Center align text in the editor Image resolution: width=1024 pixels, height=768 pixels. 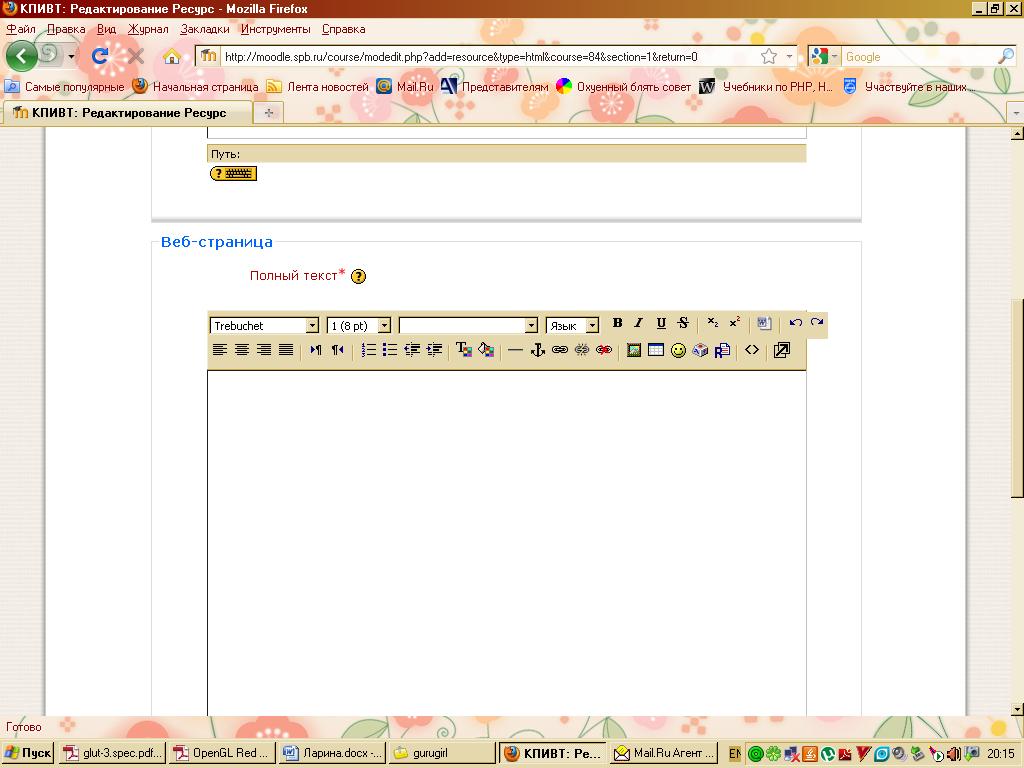pos(242,350)
